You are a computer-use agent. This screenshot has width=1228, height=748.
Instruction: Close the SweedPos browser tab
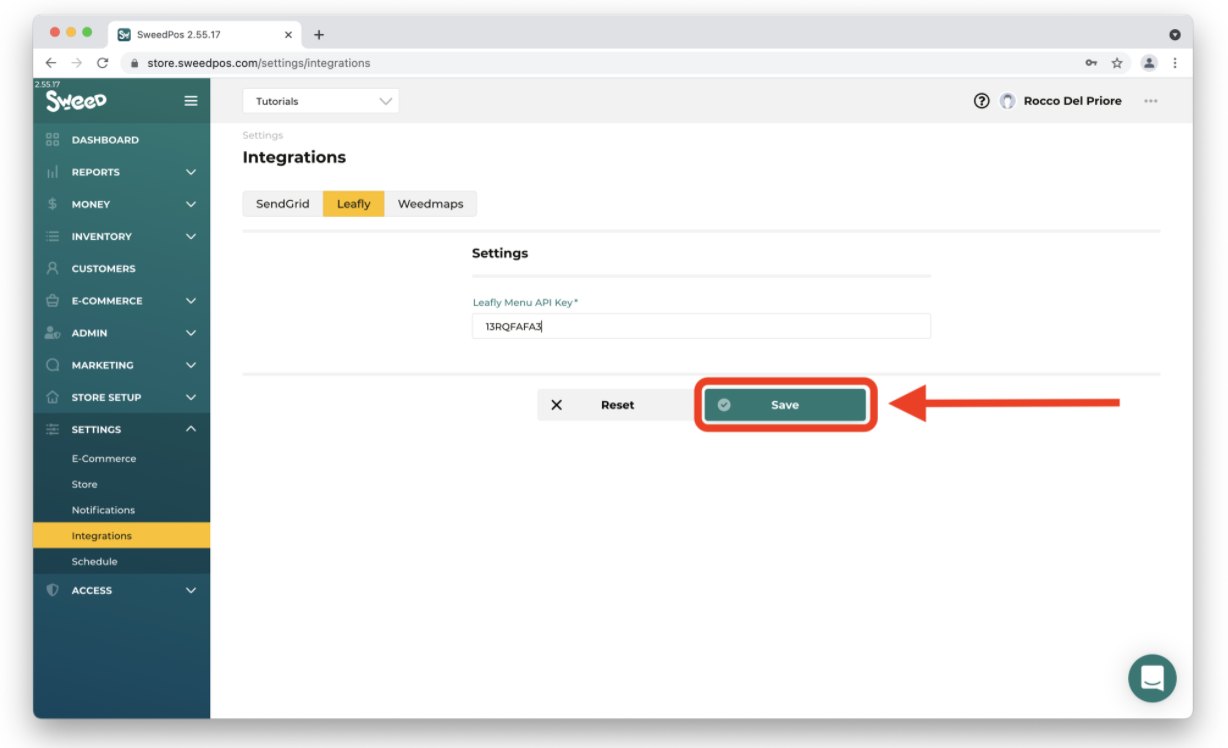[288, 35]
